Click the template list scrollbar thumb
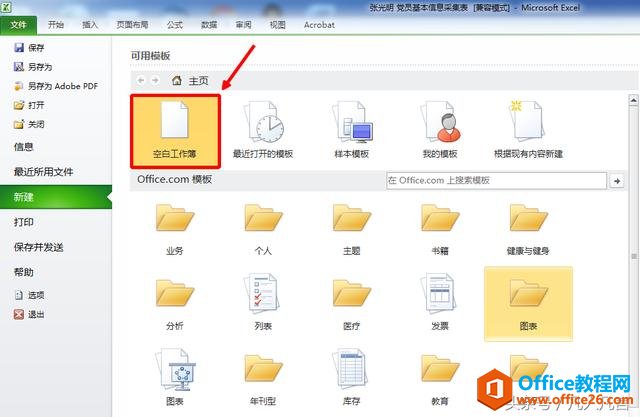This screenshot has width=640, height=417. click(634, 256)
